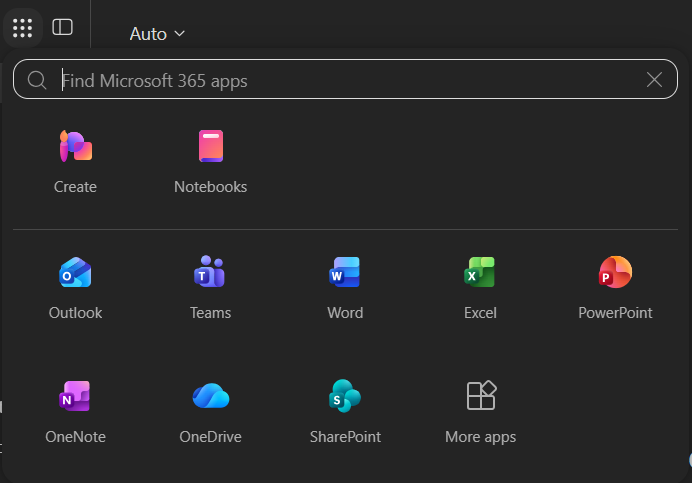
Task: Launch PowerPoint
Action: [615, 287]
